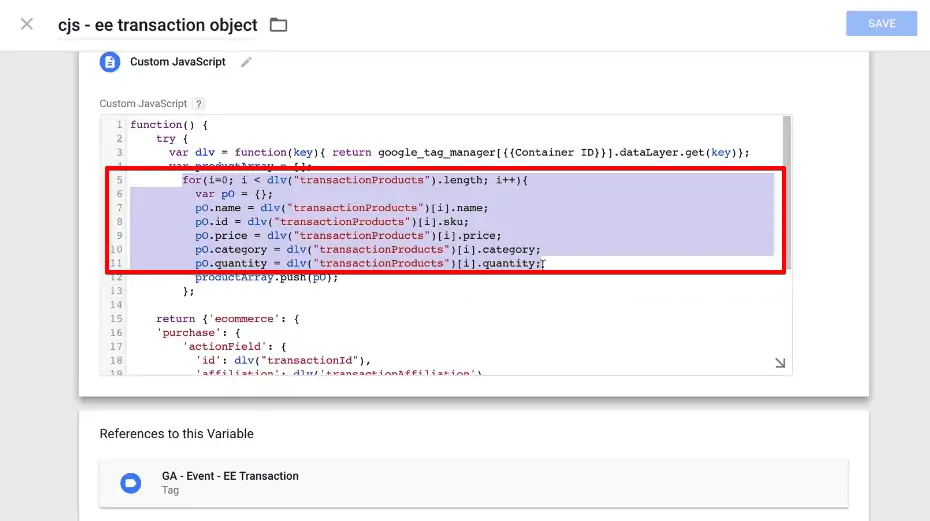Image resolution: width=930 pixels, height=521 pixels.
Task: Click the 'p0.price' assignment line
Action: [348, 236]
